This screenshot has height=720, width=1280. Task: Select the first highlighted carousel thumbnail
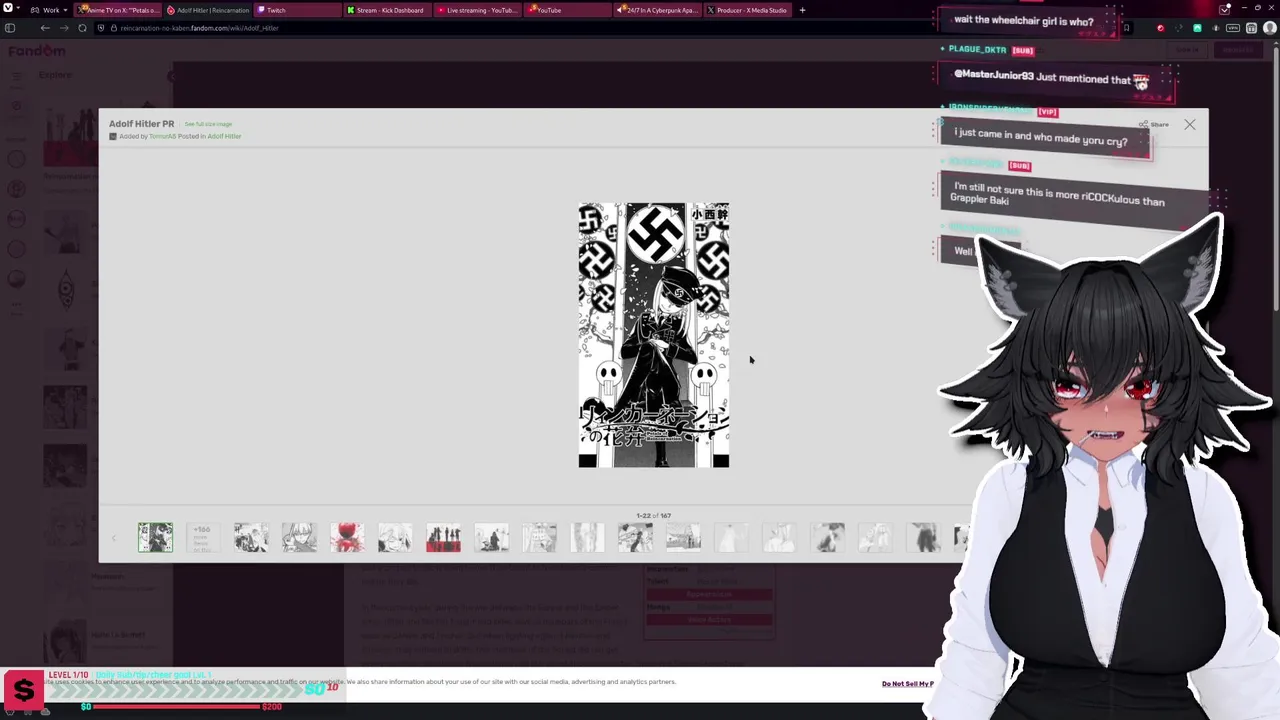coord(155,537)
